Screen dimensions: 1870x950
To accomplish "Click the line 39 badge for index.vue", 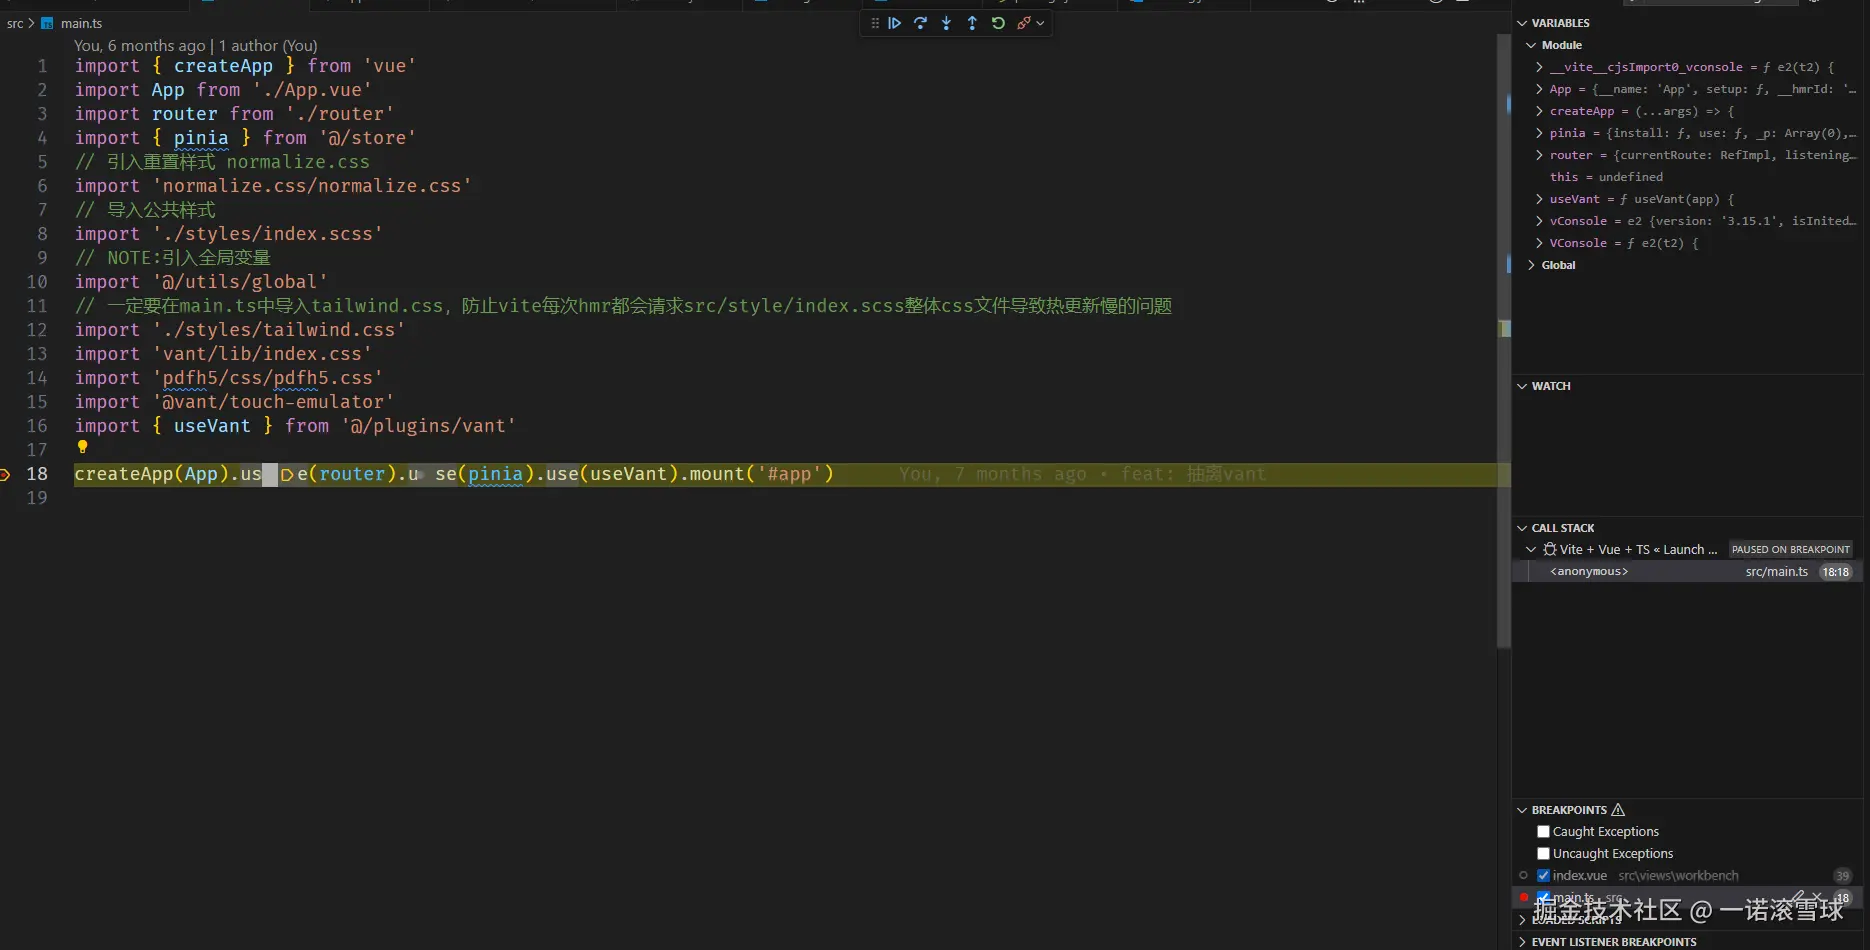I will pos(1842,876).
